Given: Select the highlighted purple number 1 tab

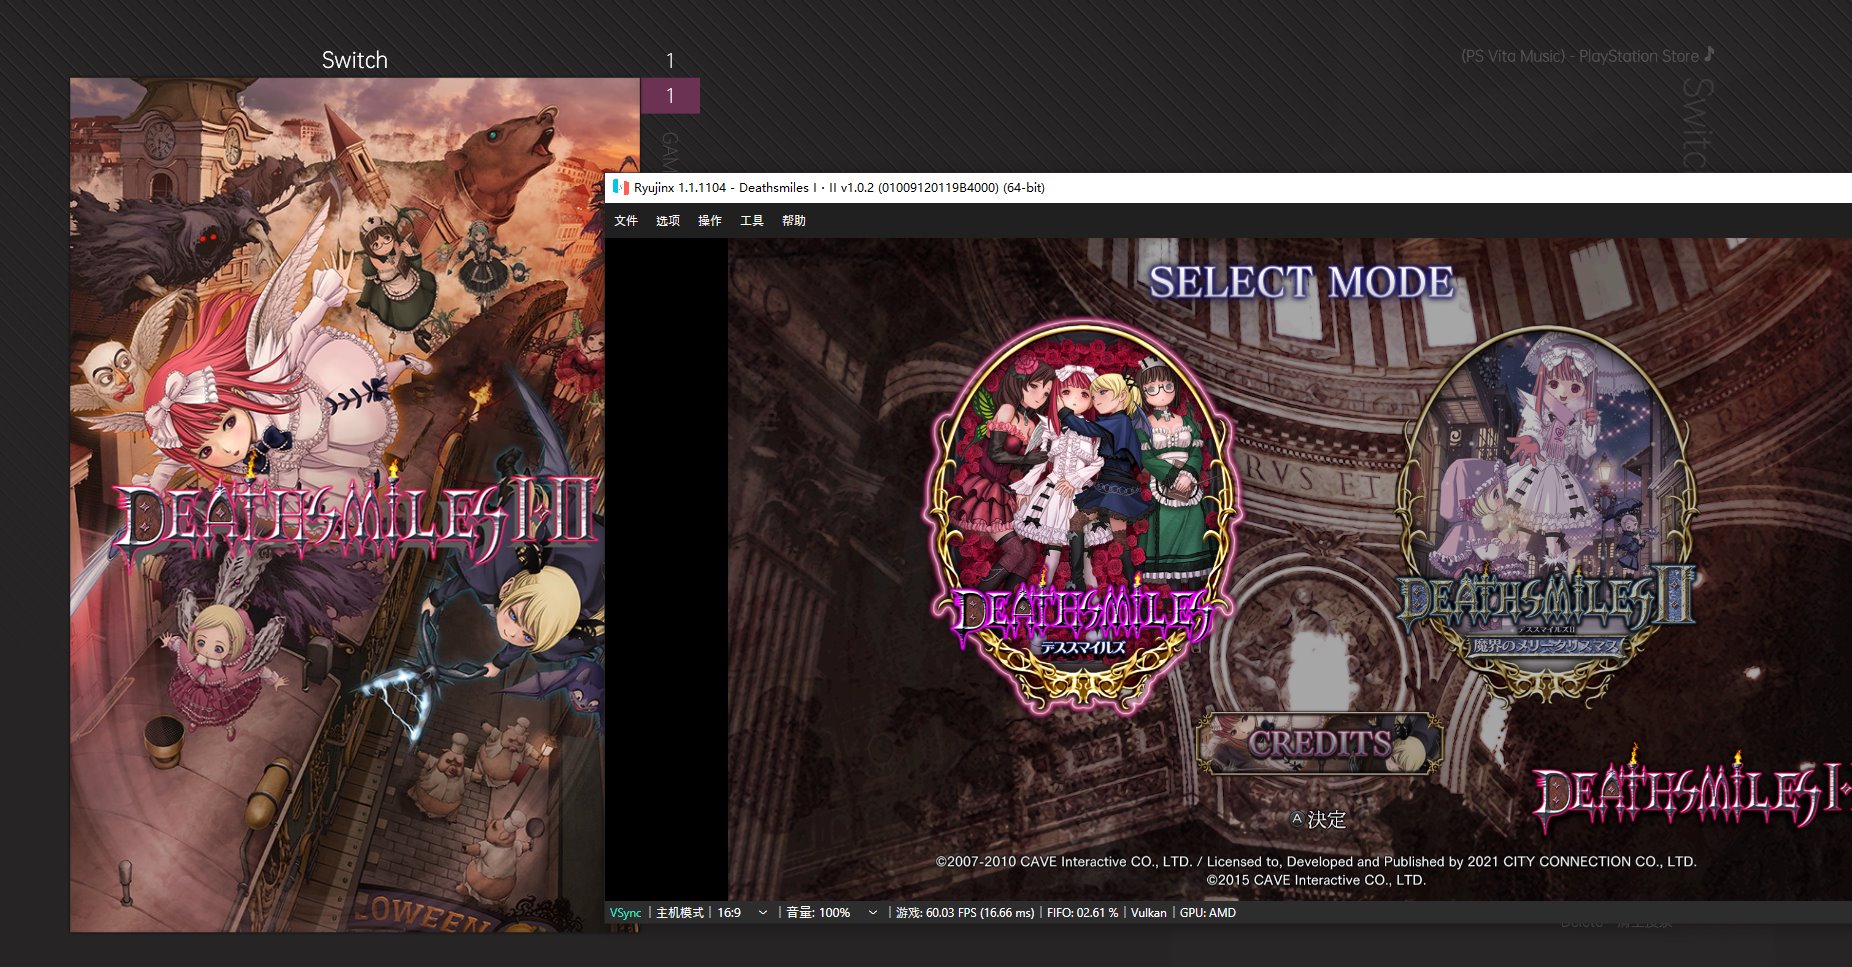Looking at the screenshot, I should point(670,96).
